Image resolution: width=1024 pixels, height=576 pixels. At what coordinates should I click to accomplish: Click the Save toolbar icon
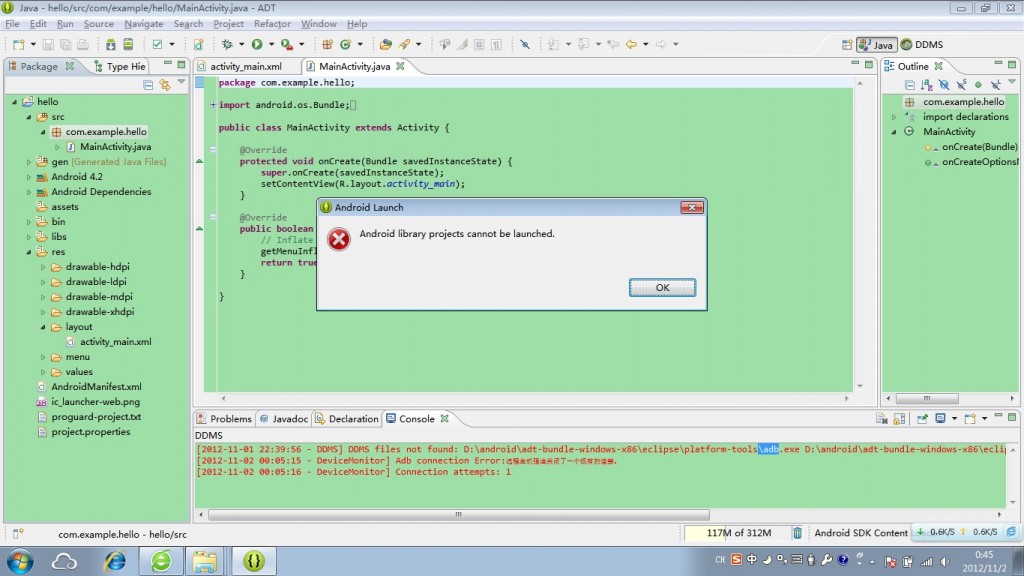click(48, 44)
